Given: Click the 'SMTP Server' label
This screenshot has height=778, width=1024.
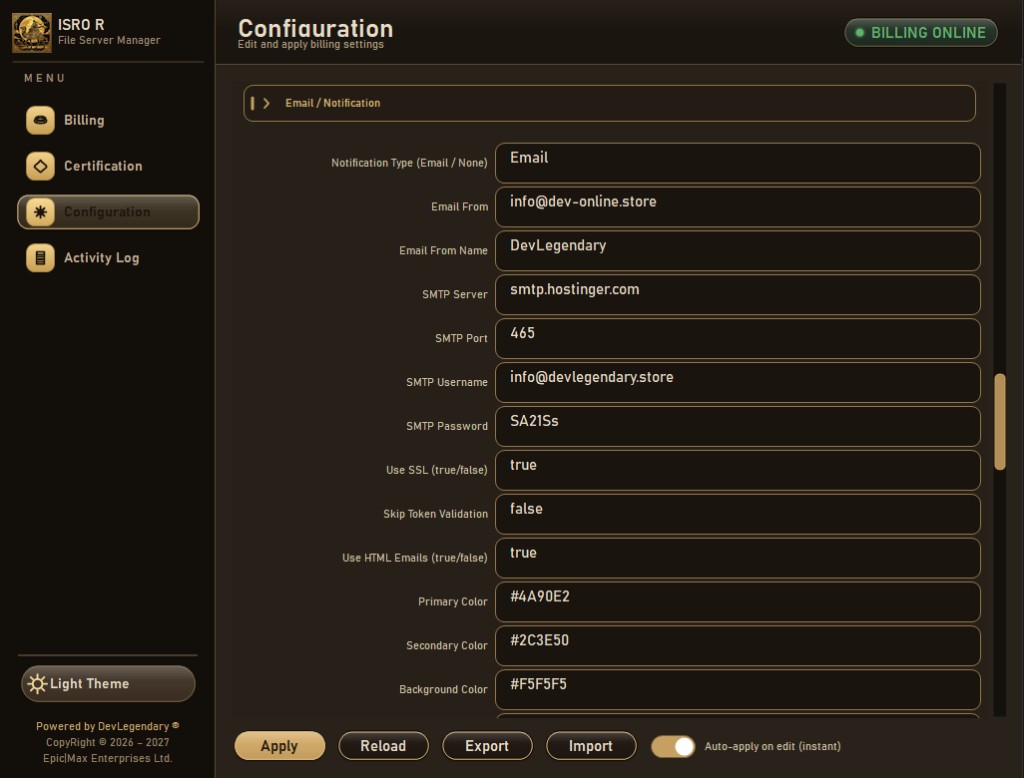Looking at the screenshot, I should point(455,295).
